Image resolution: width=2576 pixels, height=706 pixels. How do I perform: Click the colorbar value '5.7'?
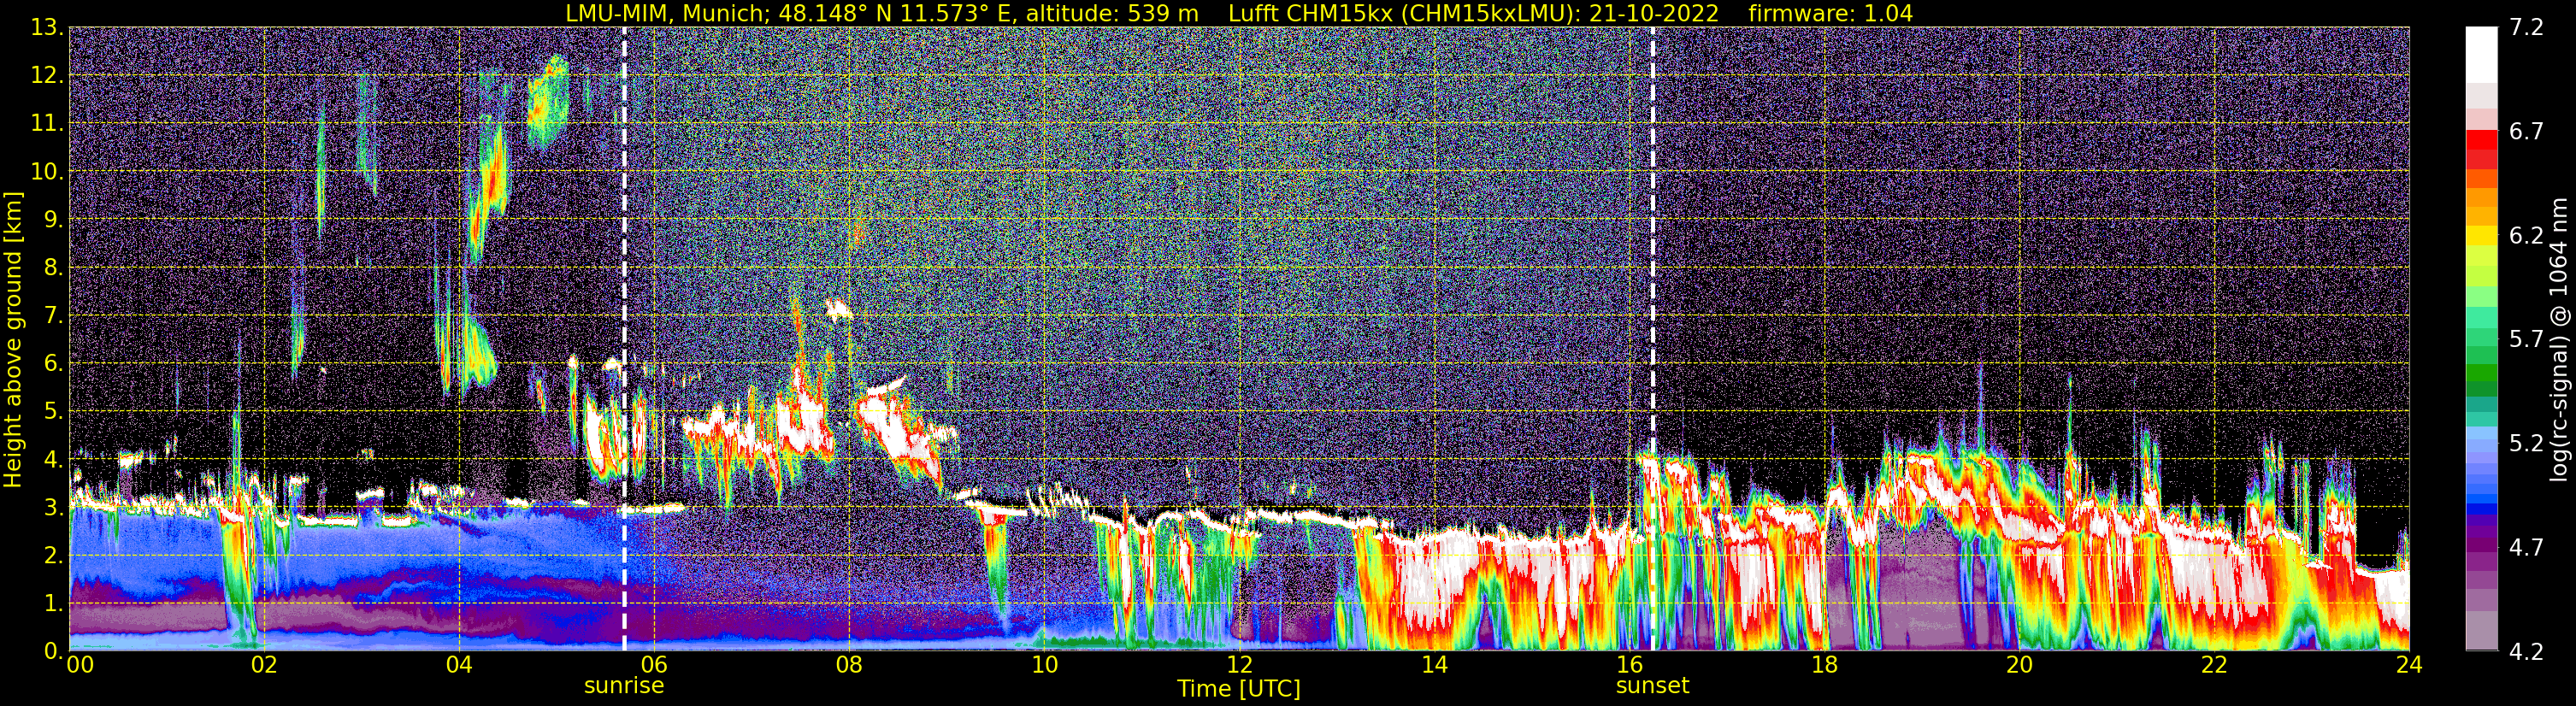click(2526, 340)
